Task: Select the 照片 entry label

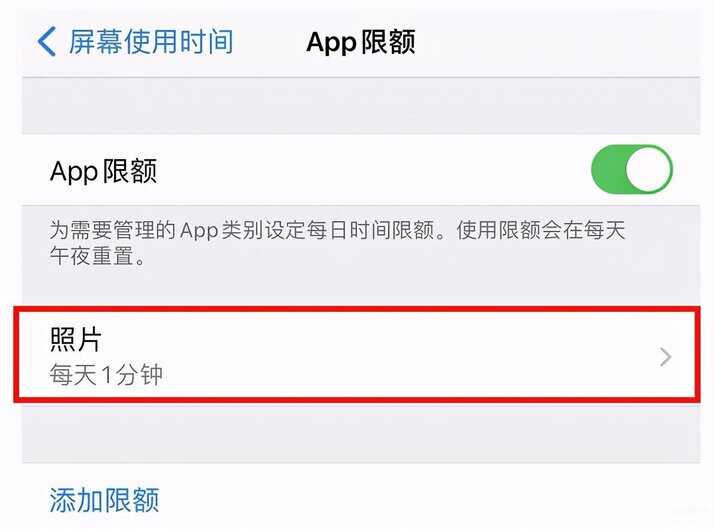Action: [x=76, y=339]
